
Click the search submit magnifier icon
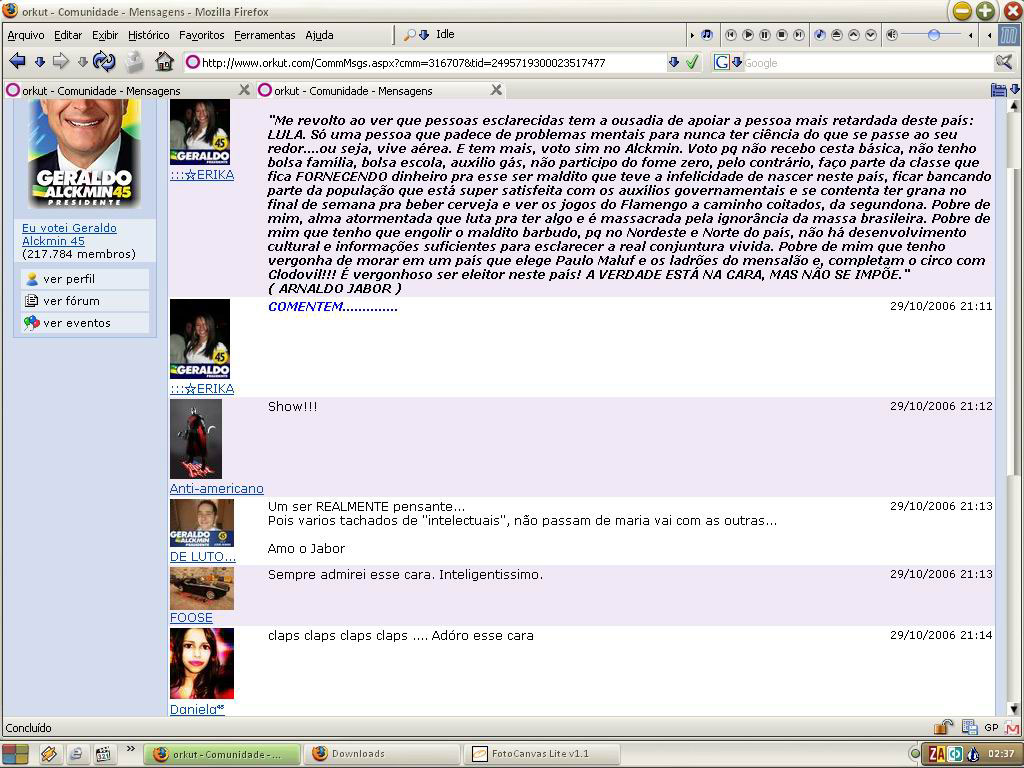1004,62
